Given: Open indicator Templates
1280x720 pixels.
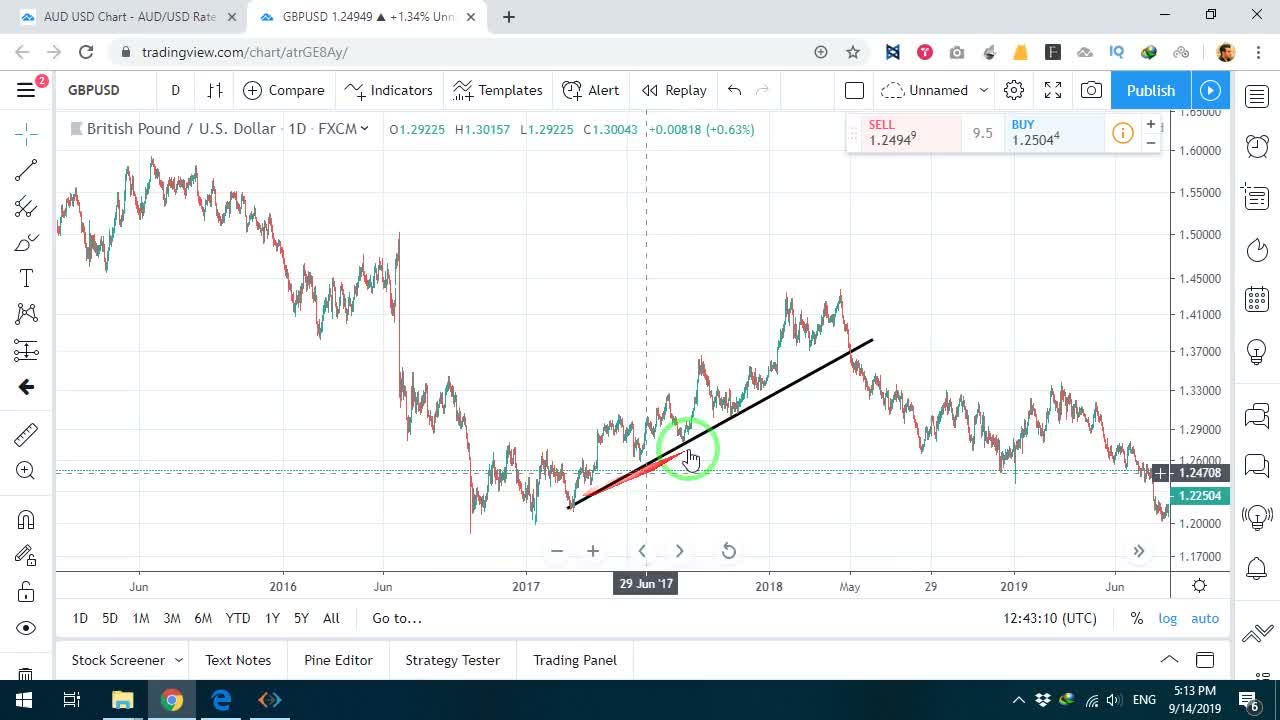Looking at the screenshot, I should point(497,90).
